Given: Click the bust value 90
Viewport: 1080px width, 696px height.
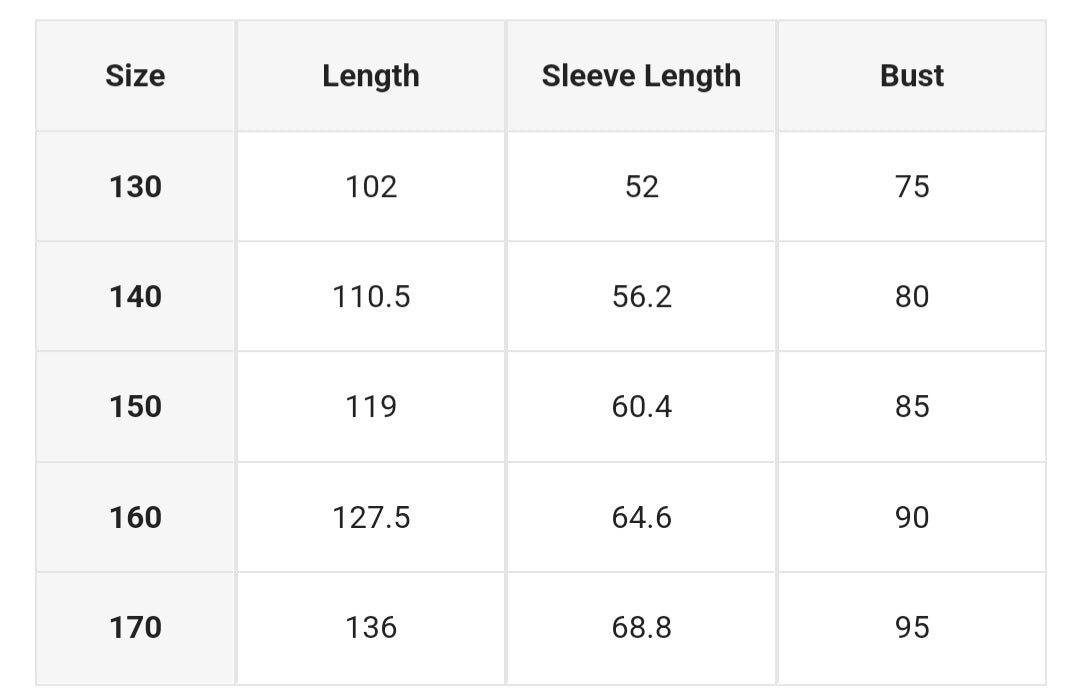Looking at the screenshot, I should 912,518.
